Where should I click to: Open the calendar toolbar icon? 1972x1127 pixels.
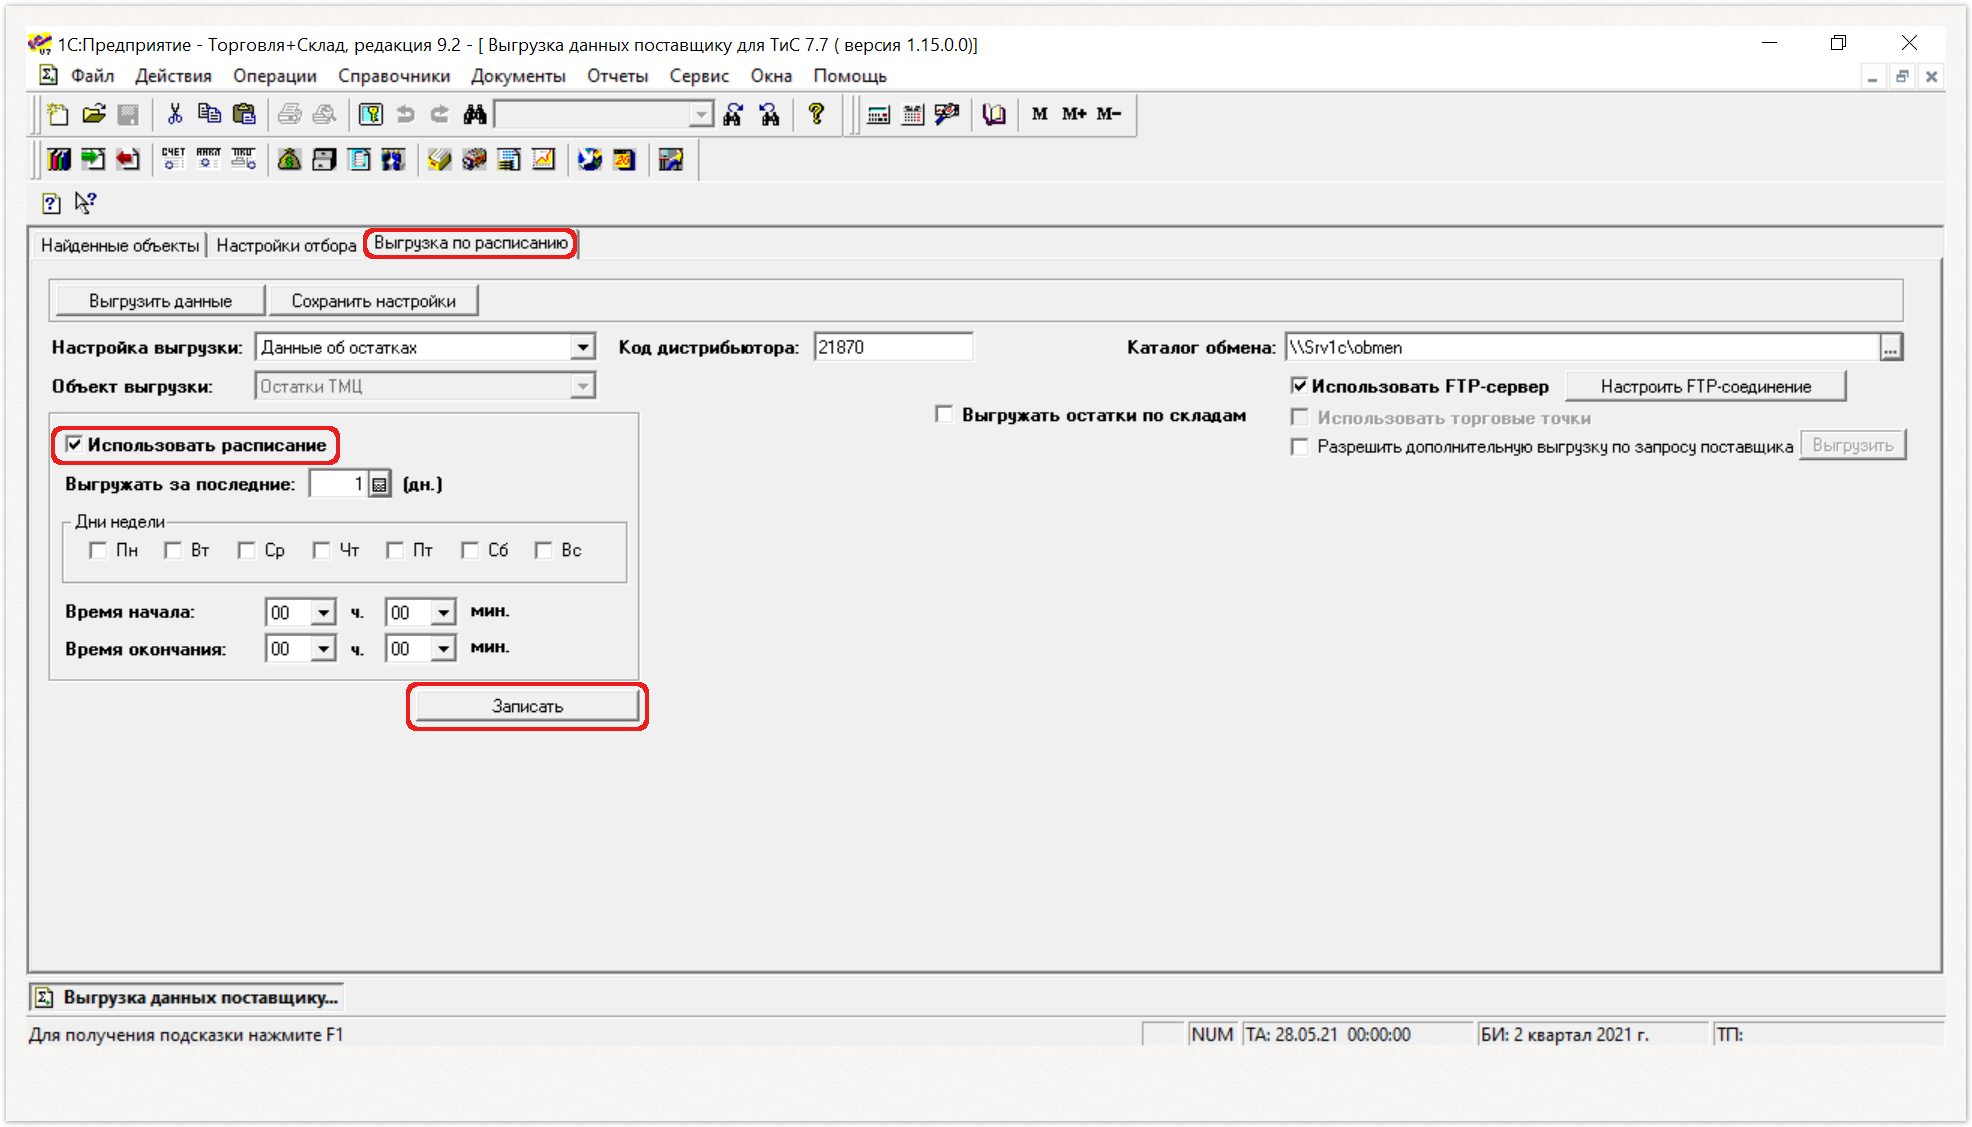913,114
